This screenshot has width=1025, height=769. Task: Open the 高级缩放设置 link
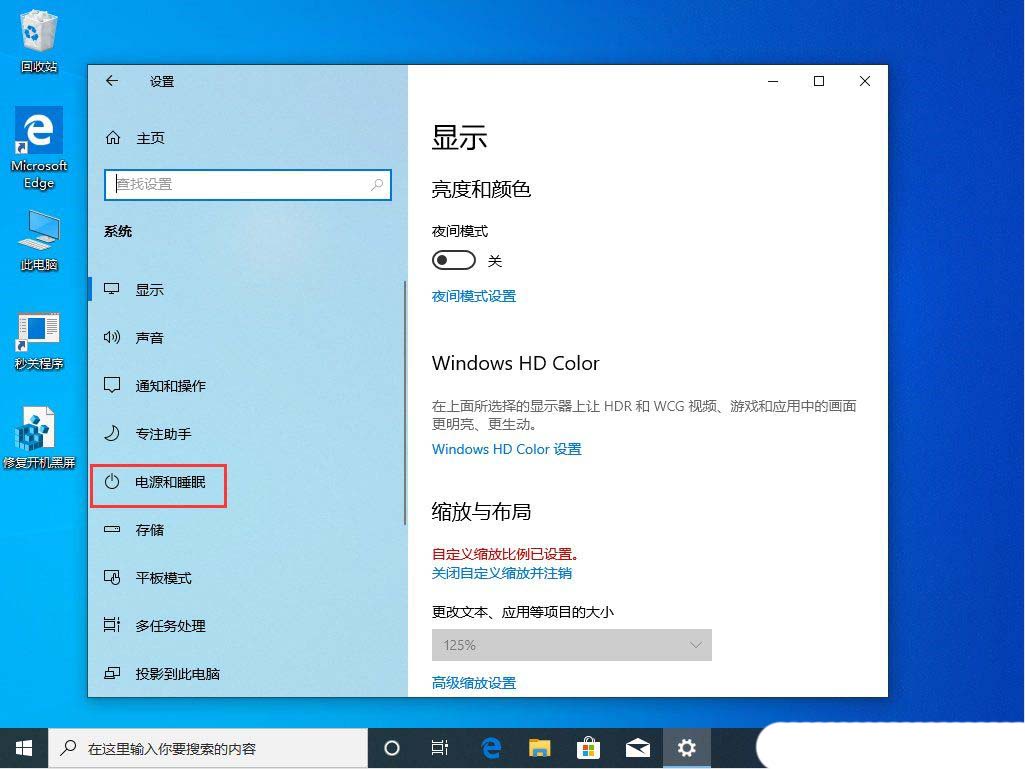click(474, 683)
